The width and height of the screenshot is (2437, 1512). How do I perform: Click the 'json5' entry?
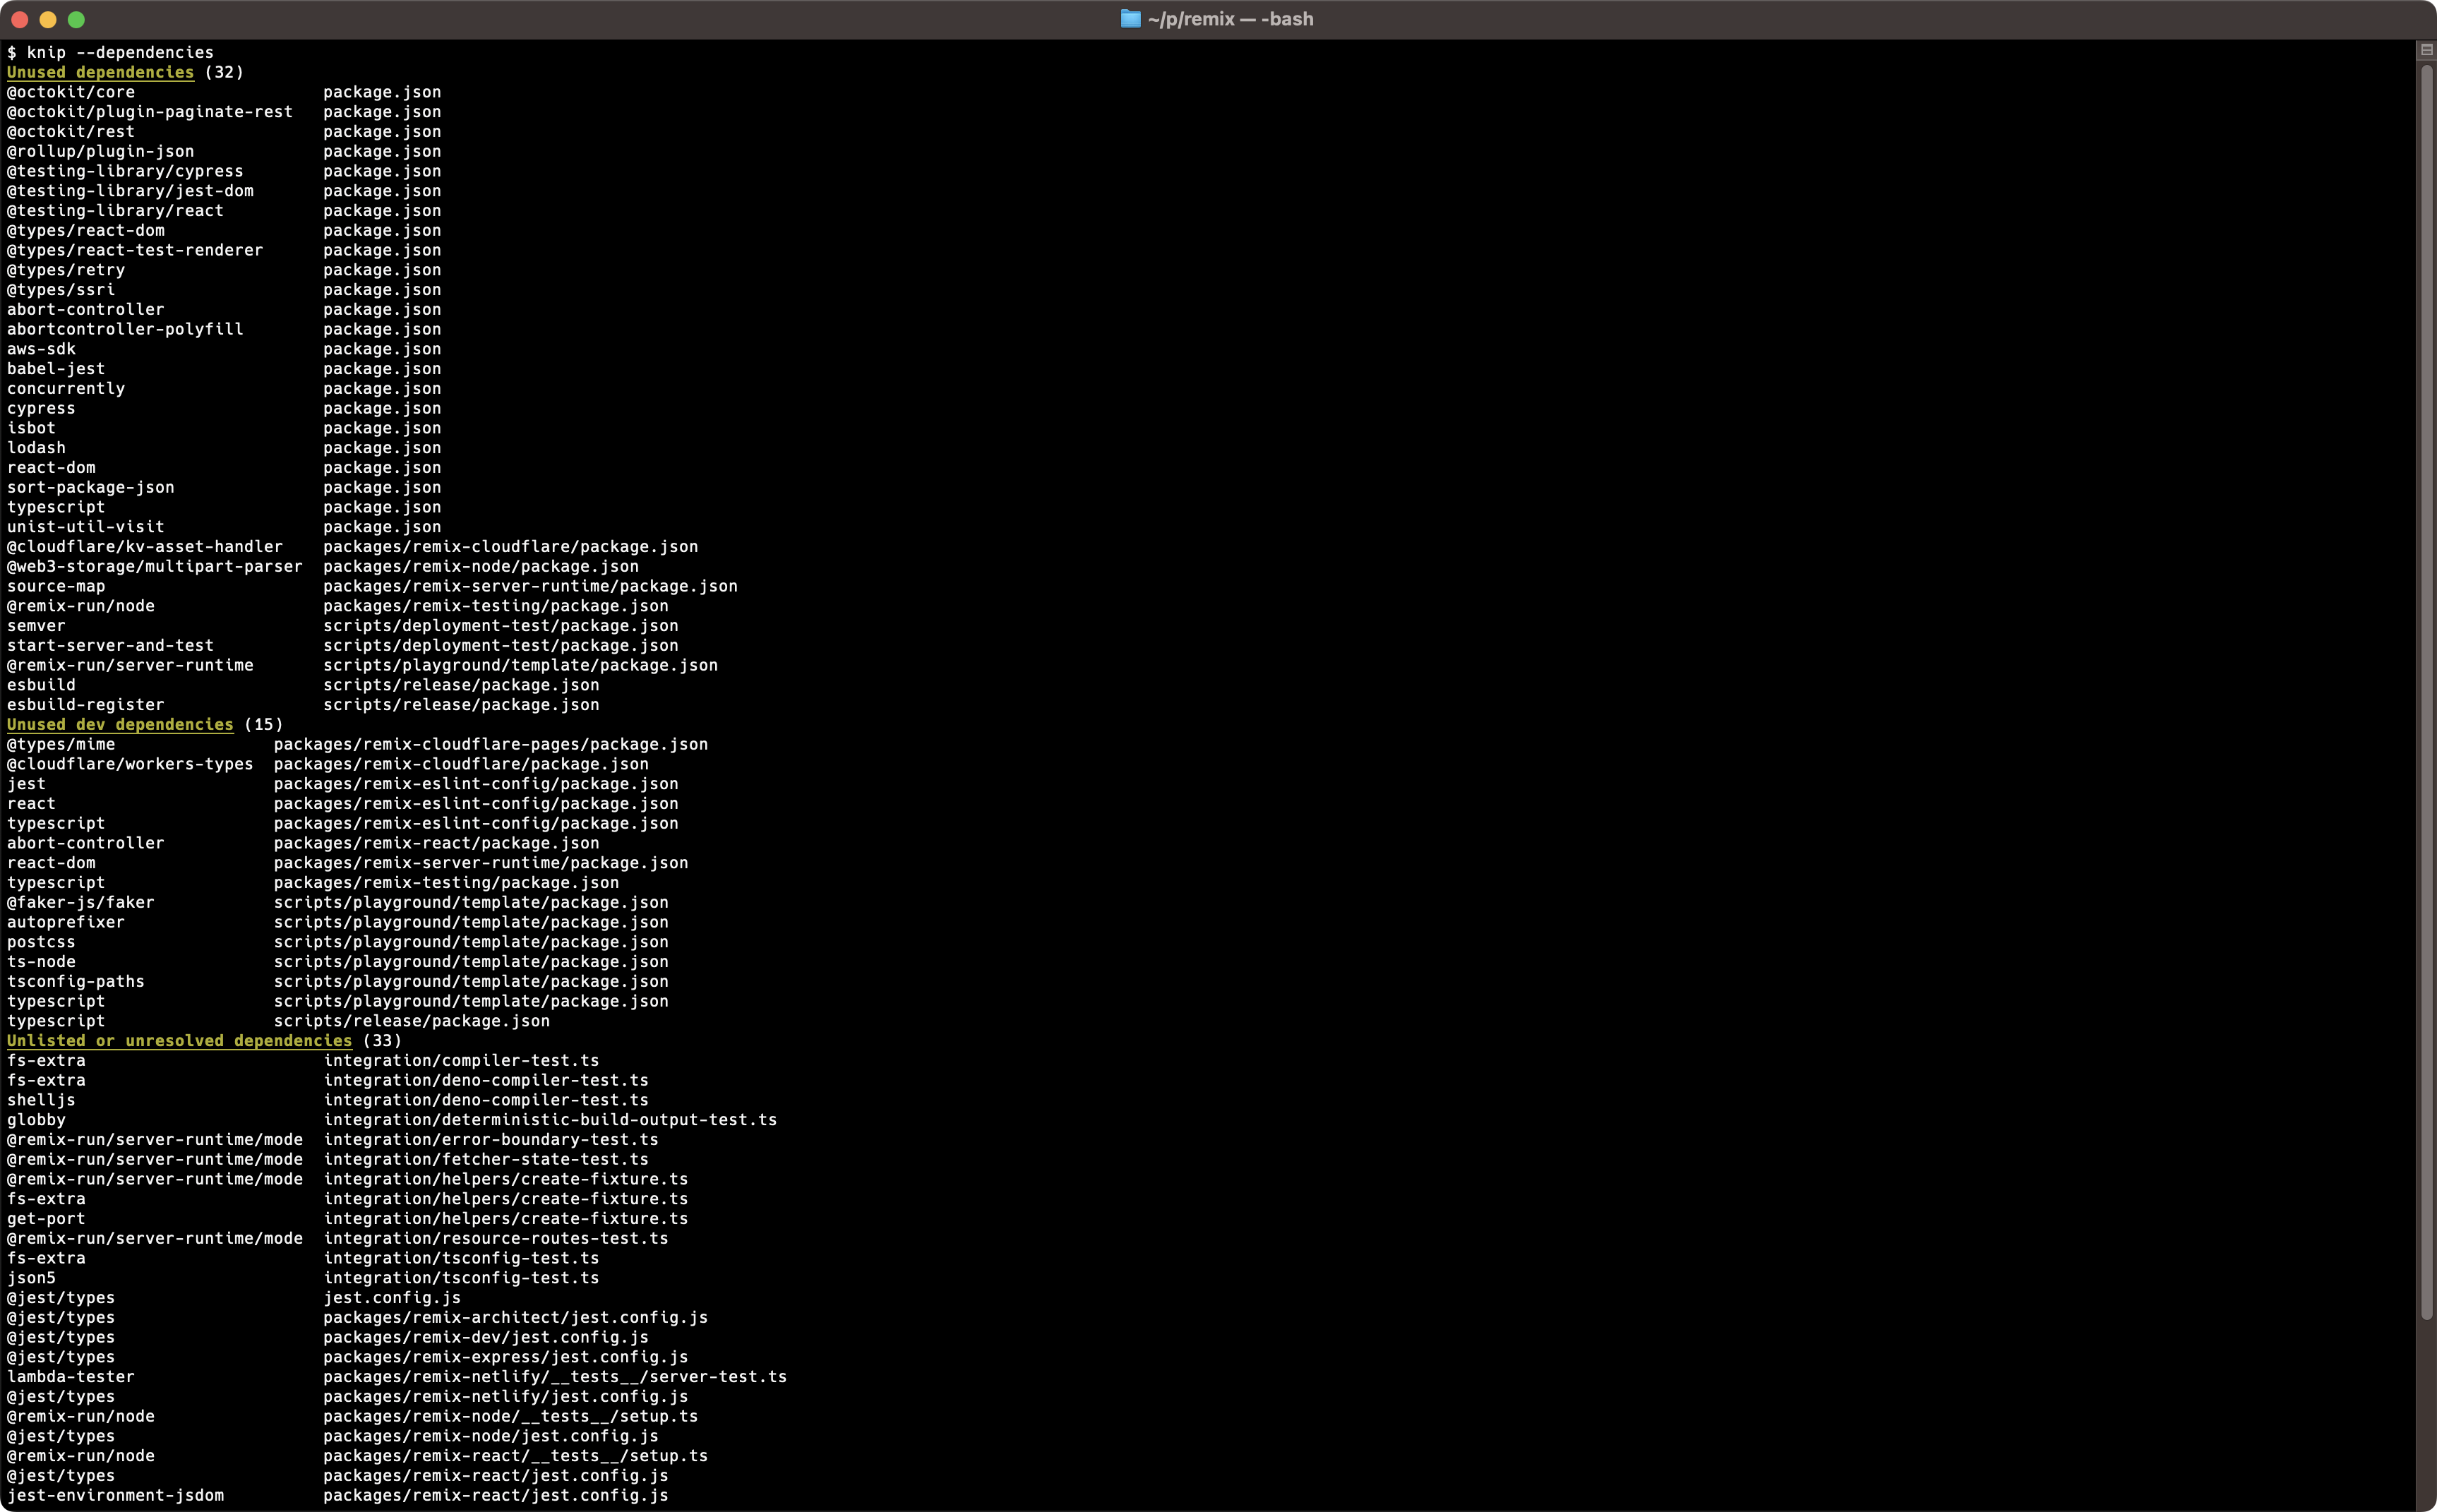point(31,1278)
